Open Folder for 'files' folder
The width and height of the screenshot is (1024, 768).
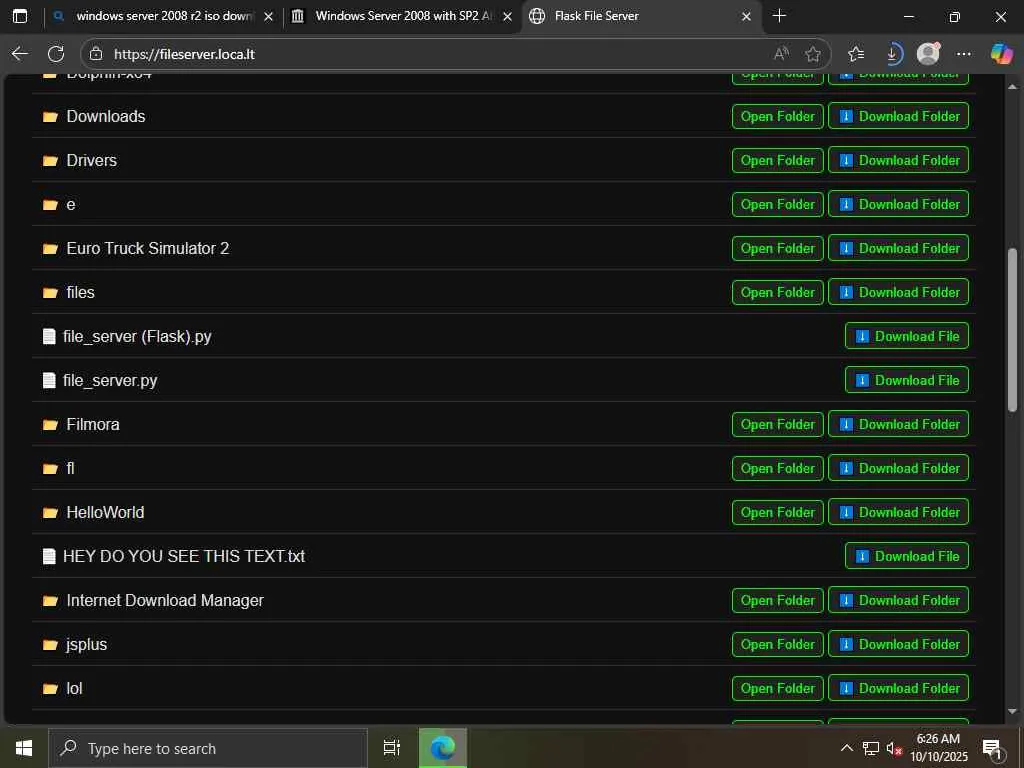pyautogui.click(x=778, y=292)
